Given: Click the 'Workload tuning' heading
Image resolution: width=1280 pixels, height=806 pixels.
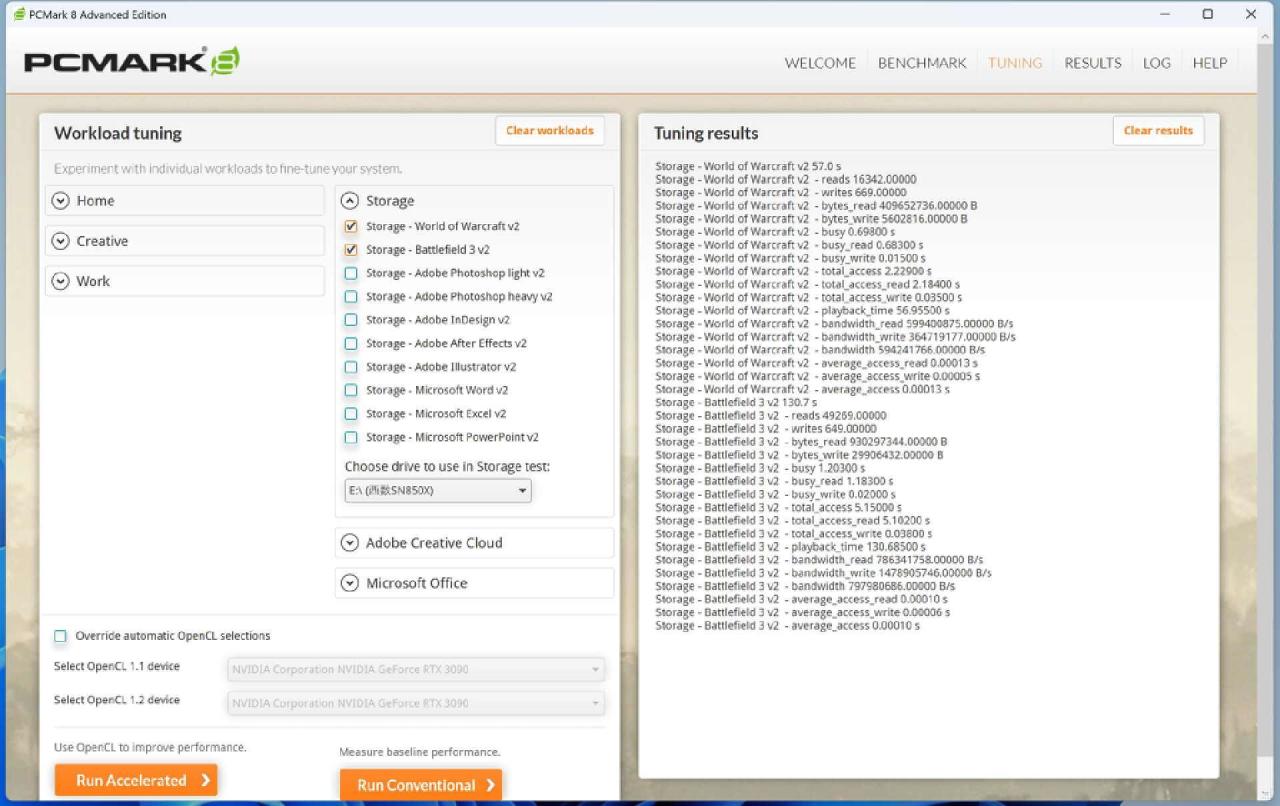Looking at the screenshot, I should [x=118, y=133].
